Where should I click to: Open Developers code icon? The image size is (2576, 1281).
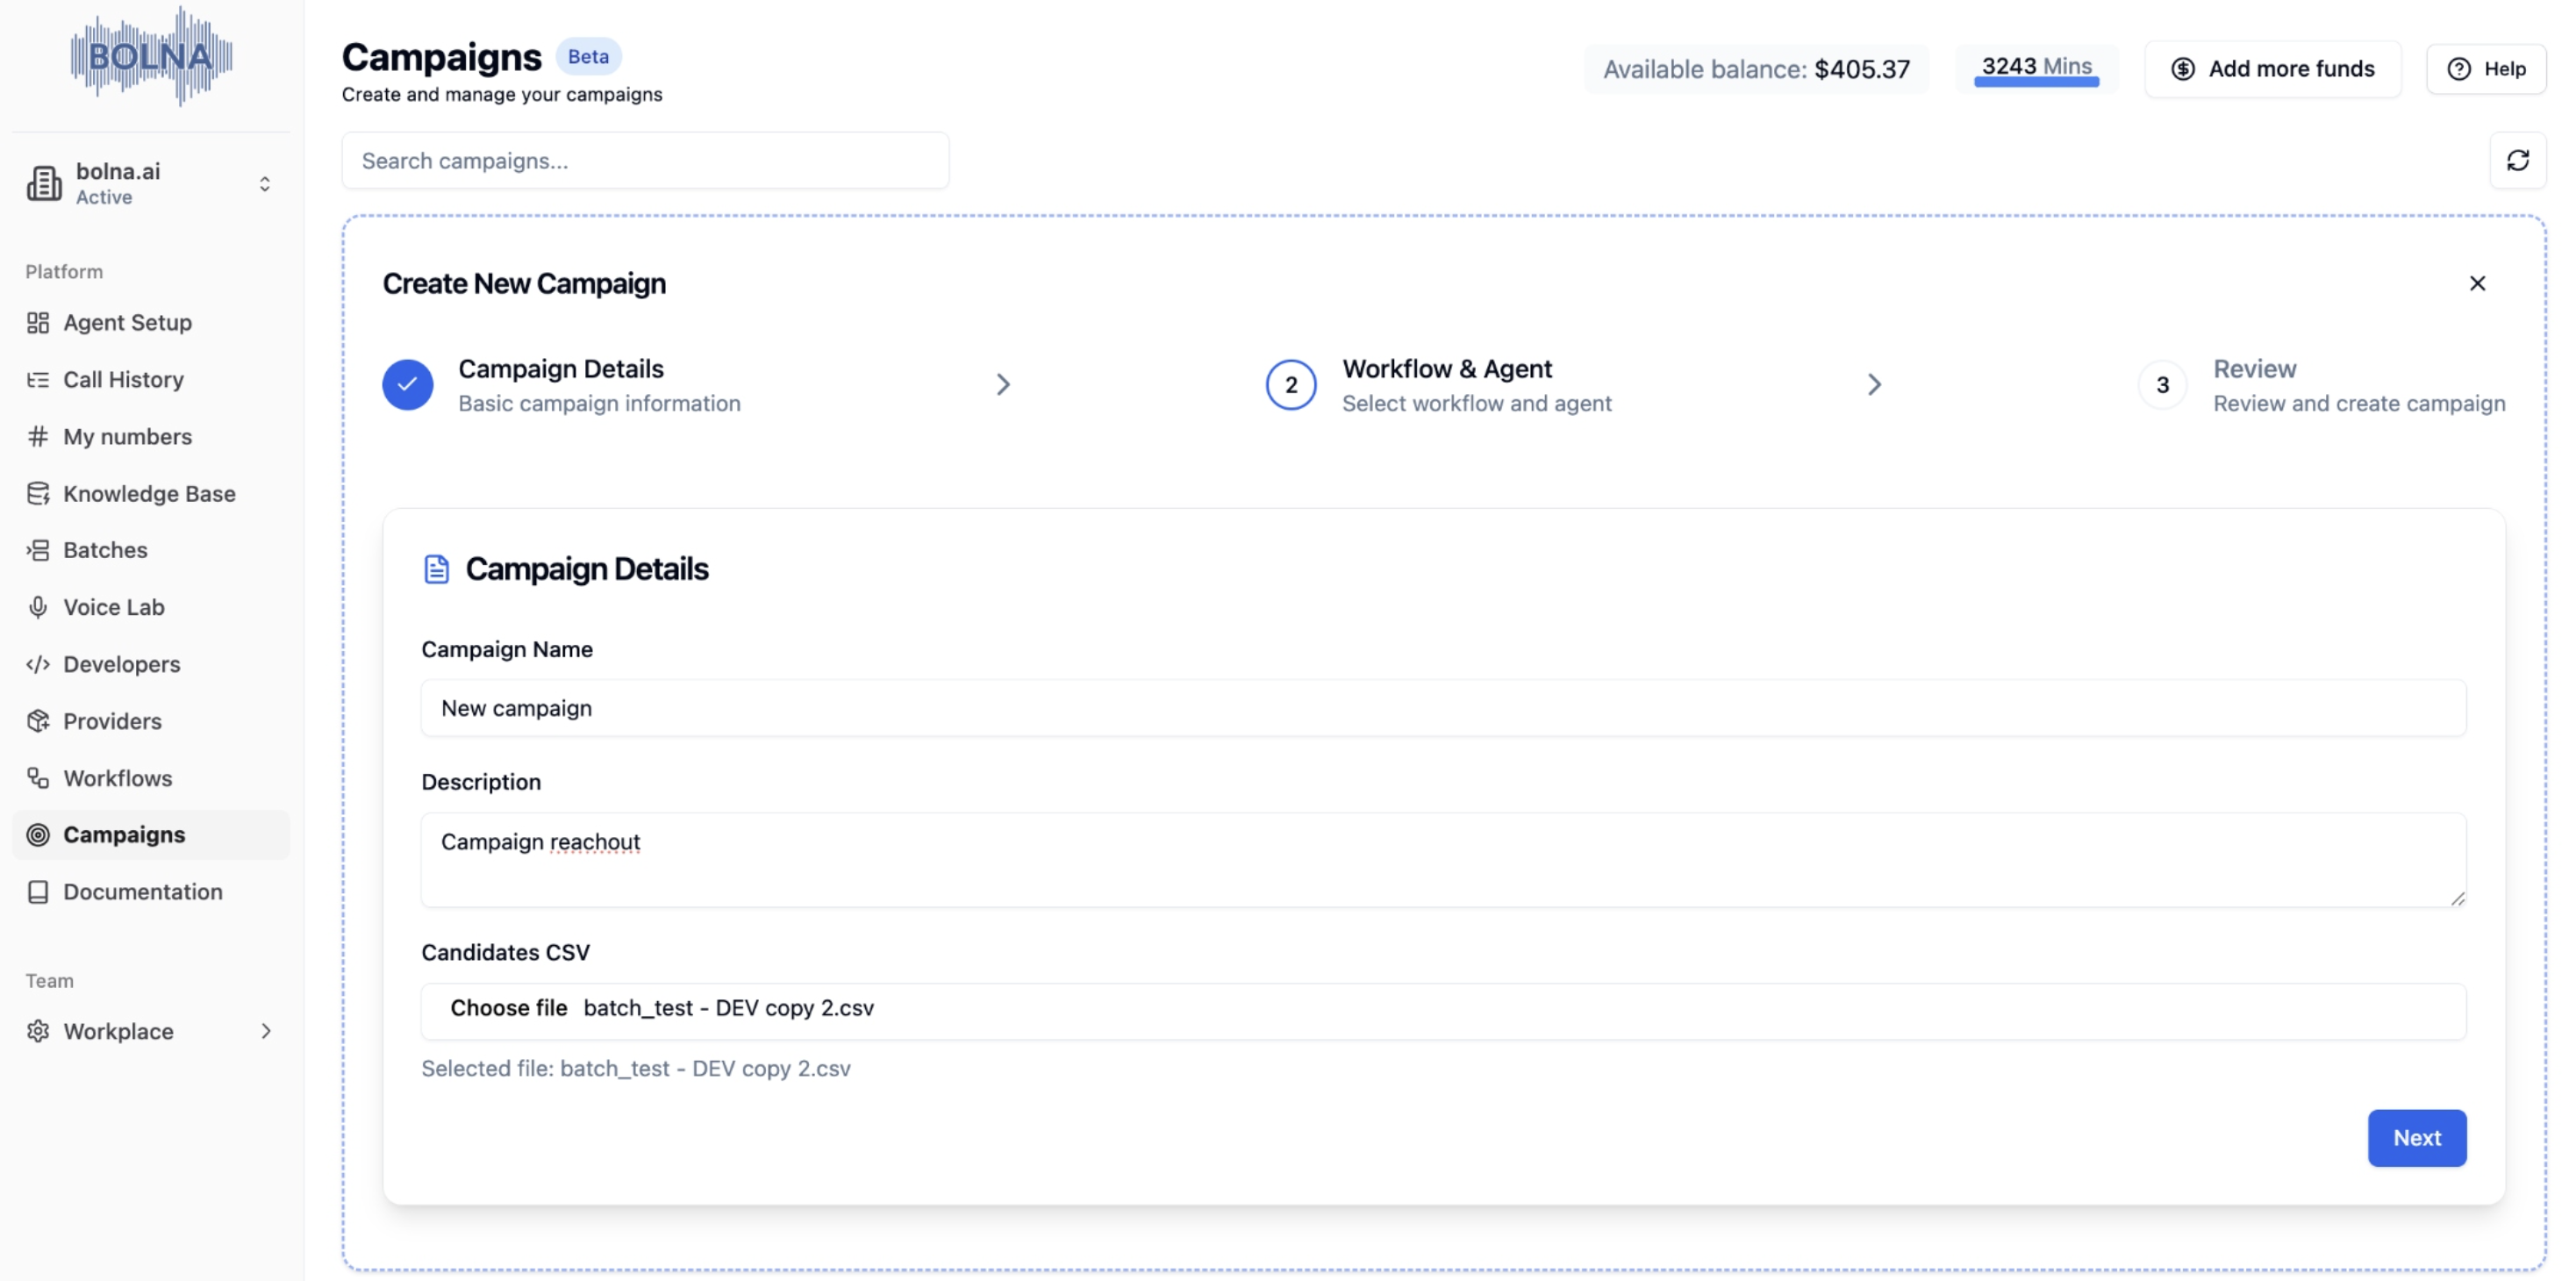(x=38, y=664)
